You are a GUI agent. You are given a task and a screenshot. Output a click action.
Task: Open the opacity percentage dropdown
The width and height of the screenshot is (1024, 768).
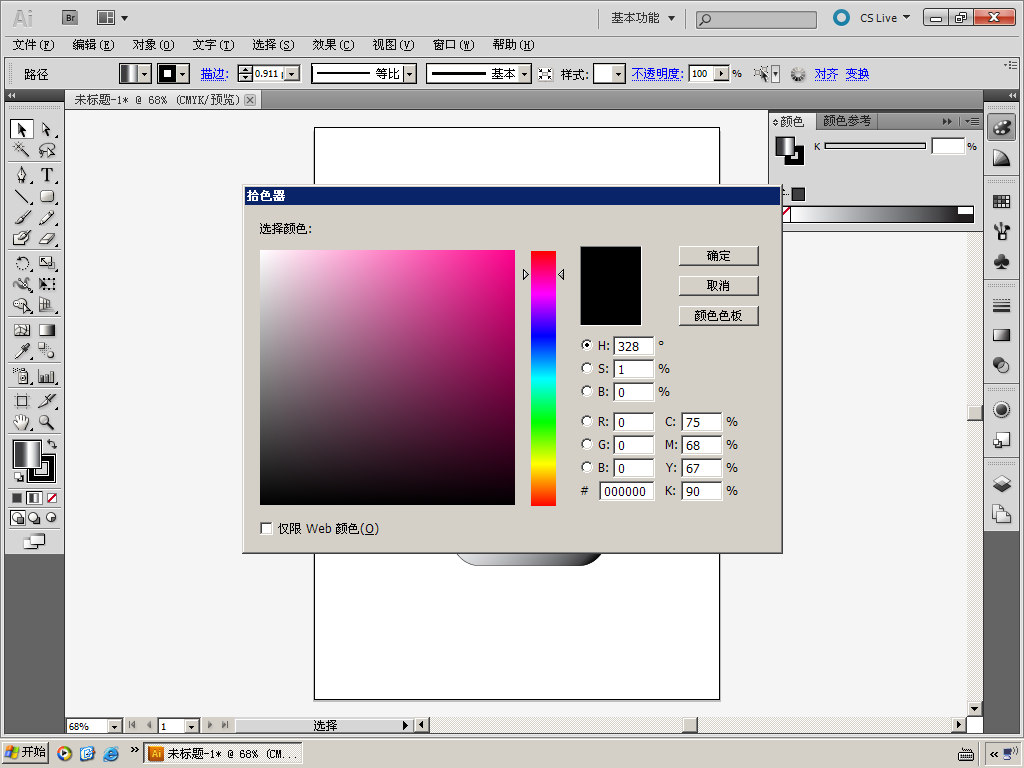click(x=721, y=74)
